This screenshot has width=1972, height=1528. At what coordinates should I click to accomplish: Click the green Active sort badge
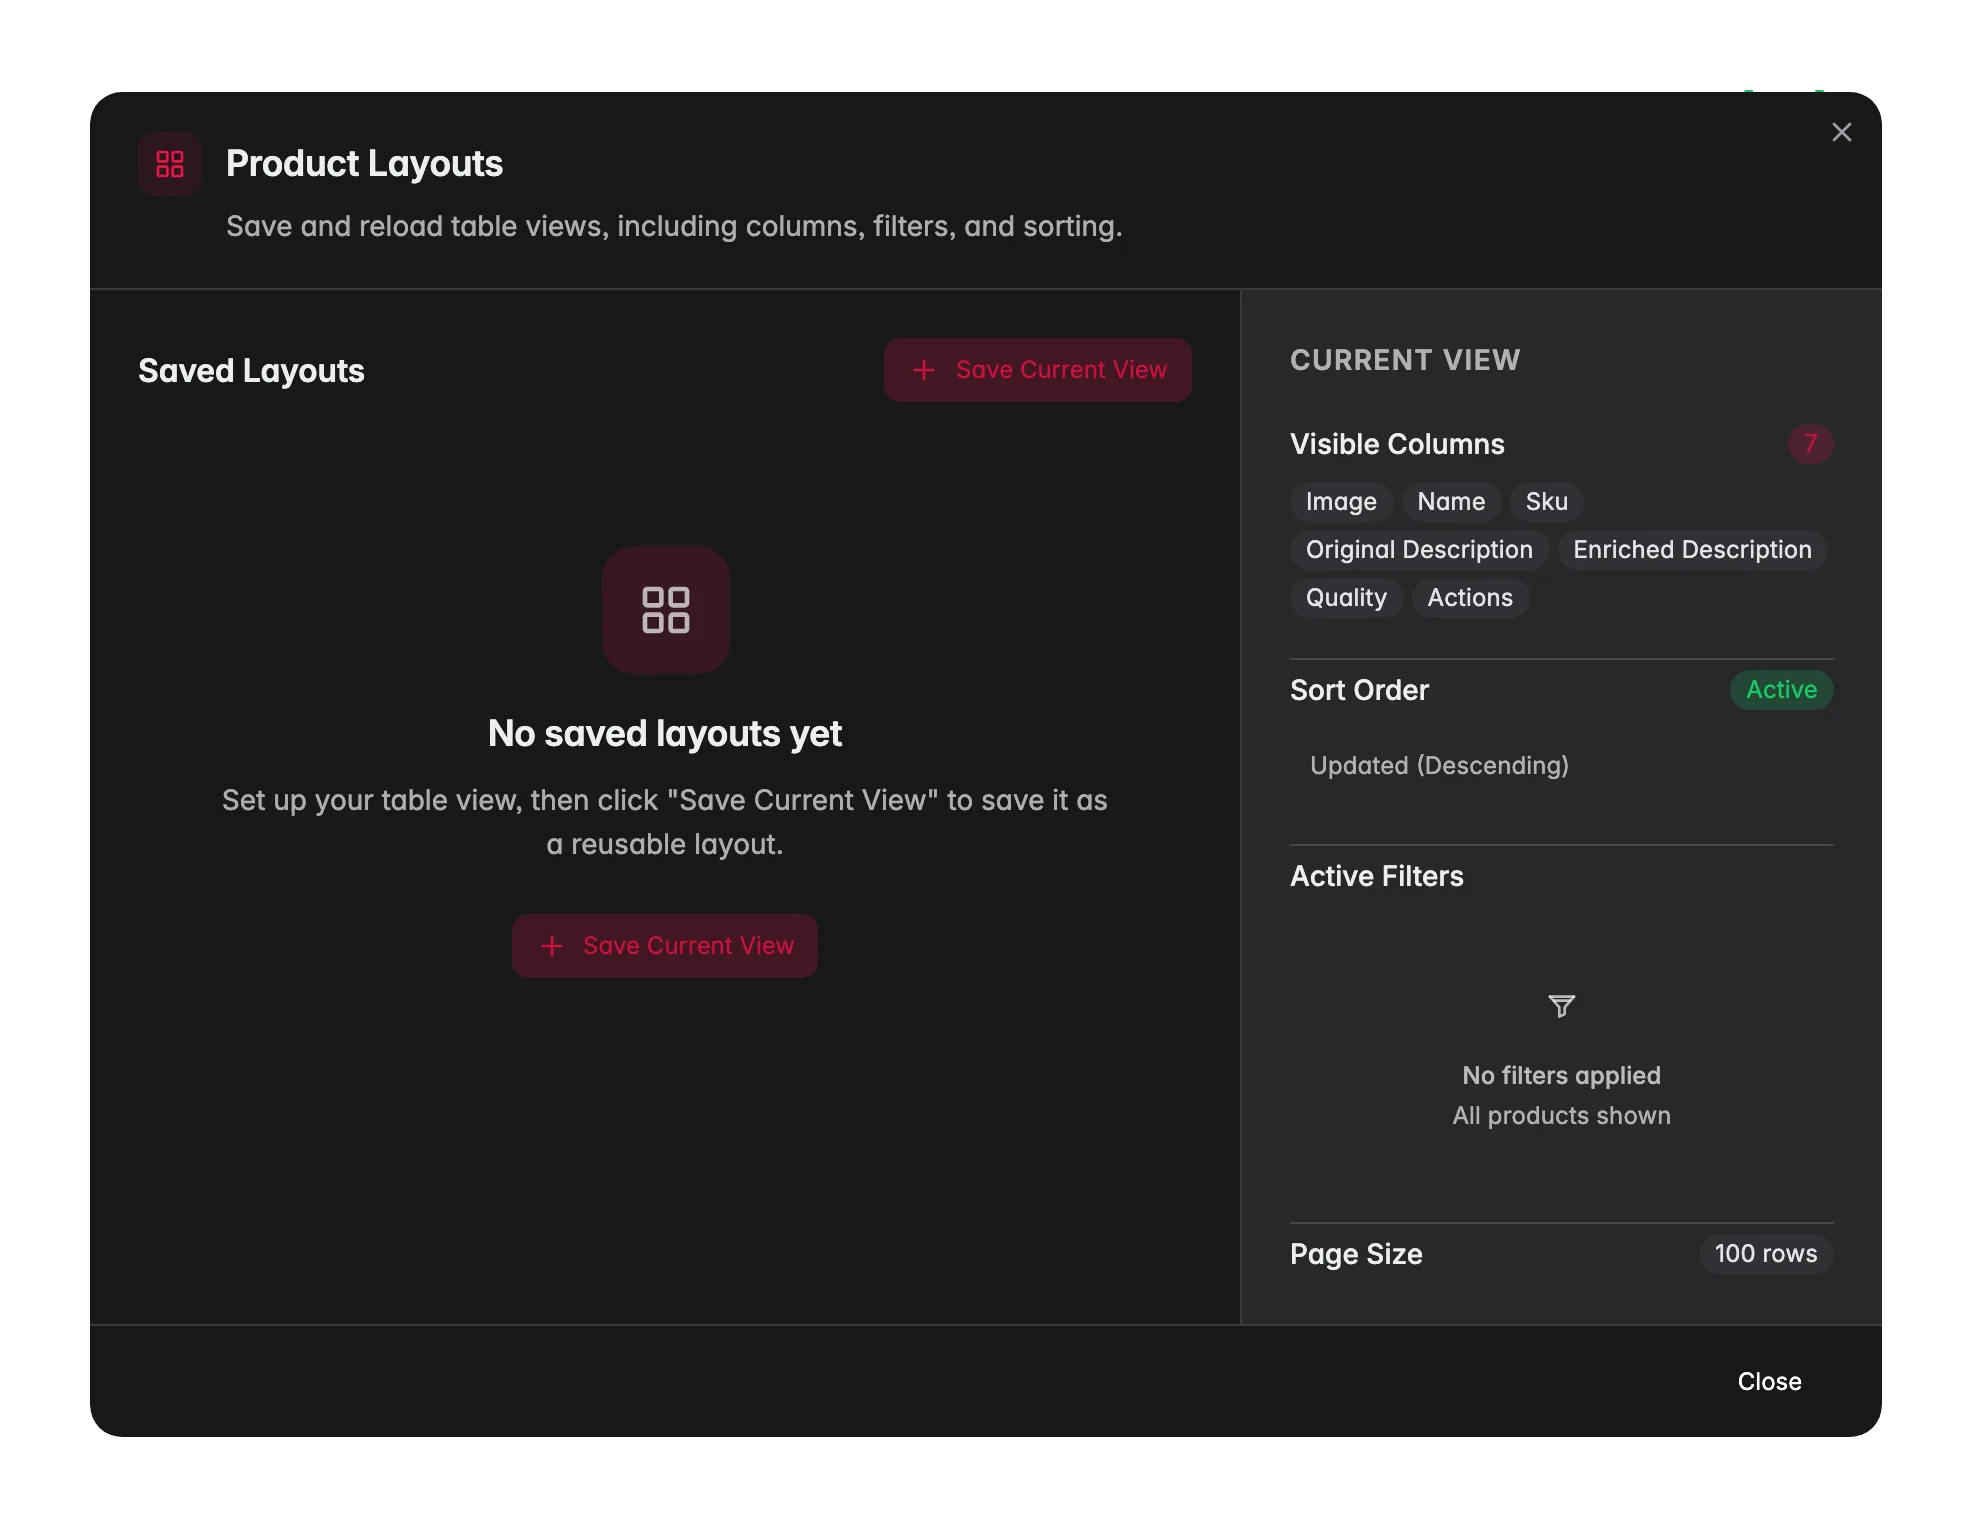pyautogui.click(x=1781, y=690)
